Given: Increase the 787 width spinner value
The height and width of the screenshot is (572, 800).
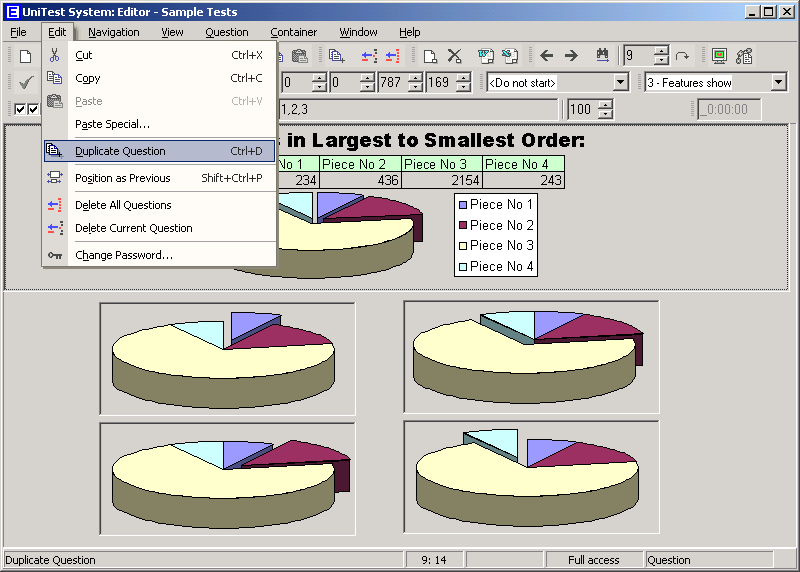Looking at the screenshot, I should [x=416, y=78].
